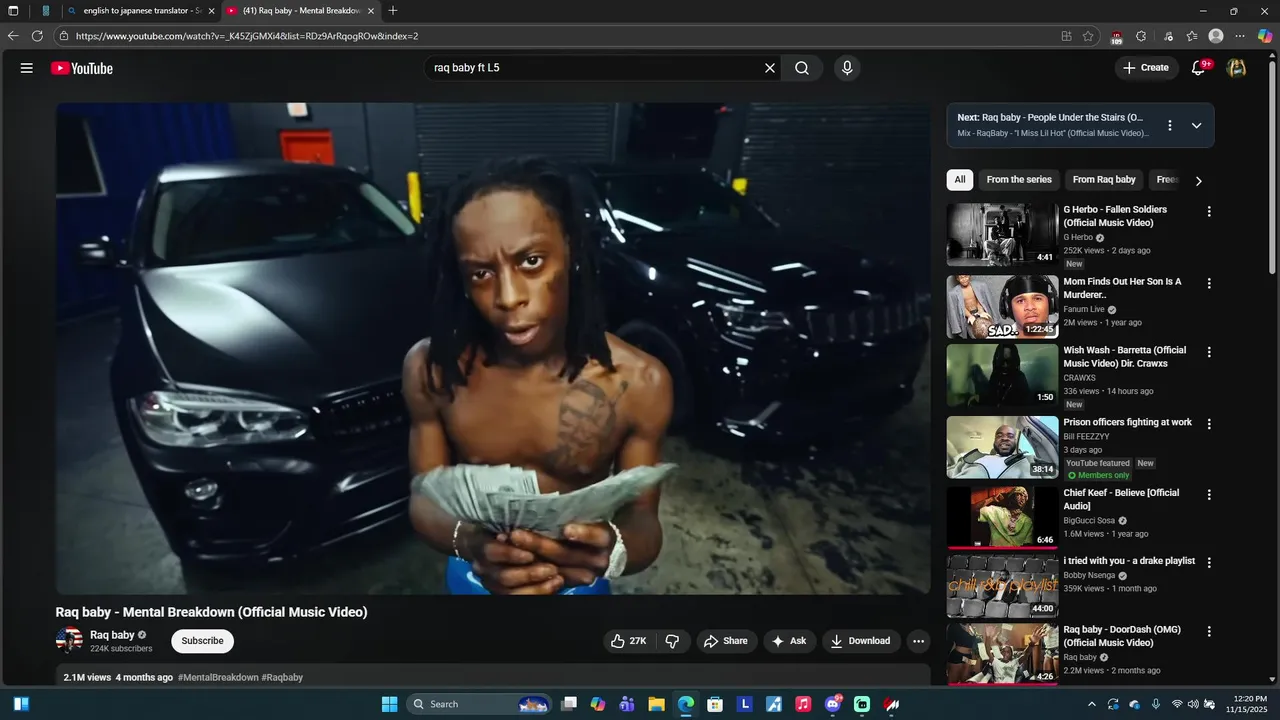Screen dimensions: 1280x720
Task: Open the Raq baby channel name link
Action: 112,635
